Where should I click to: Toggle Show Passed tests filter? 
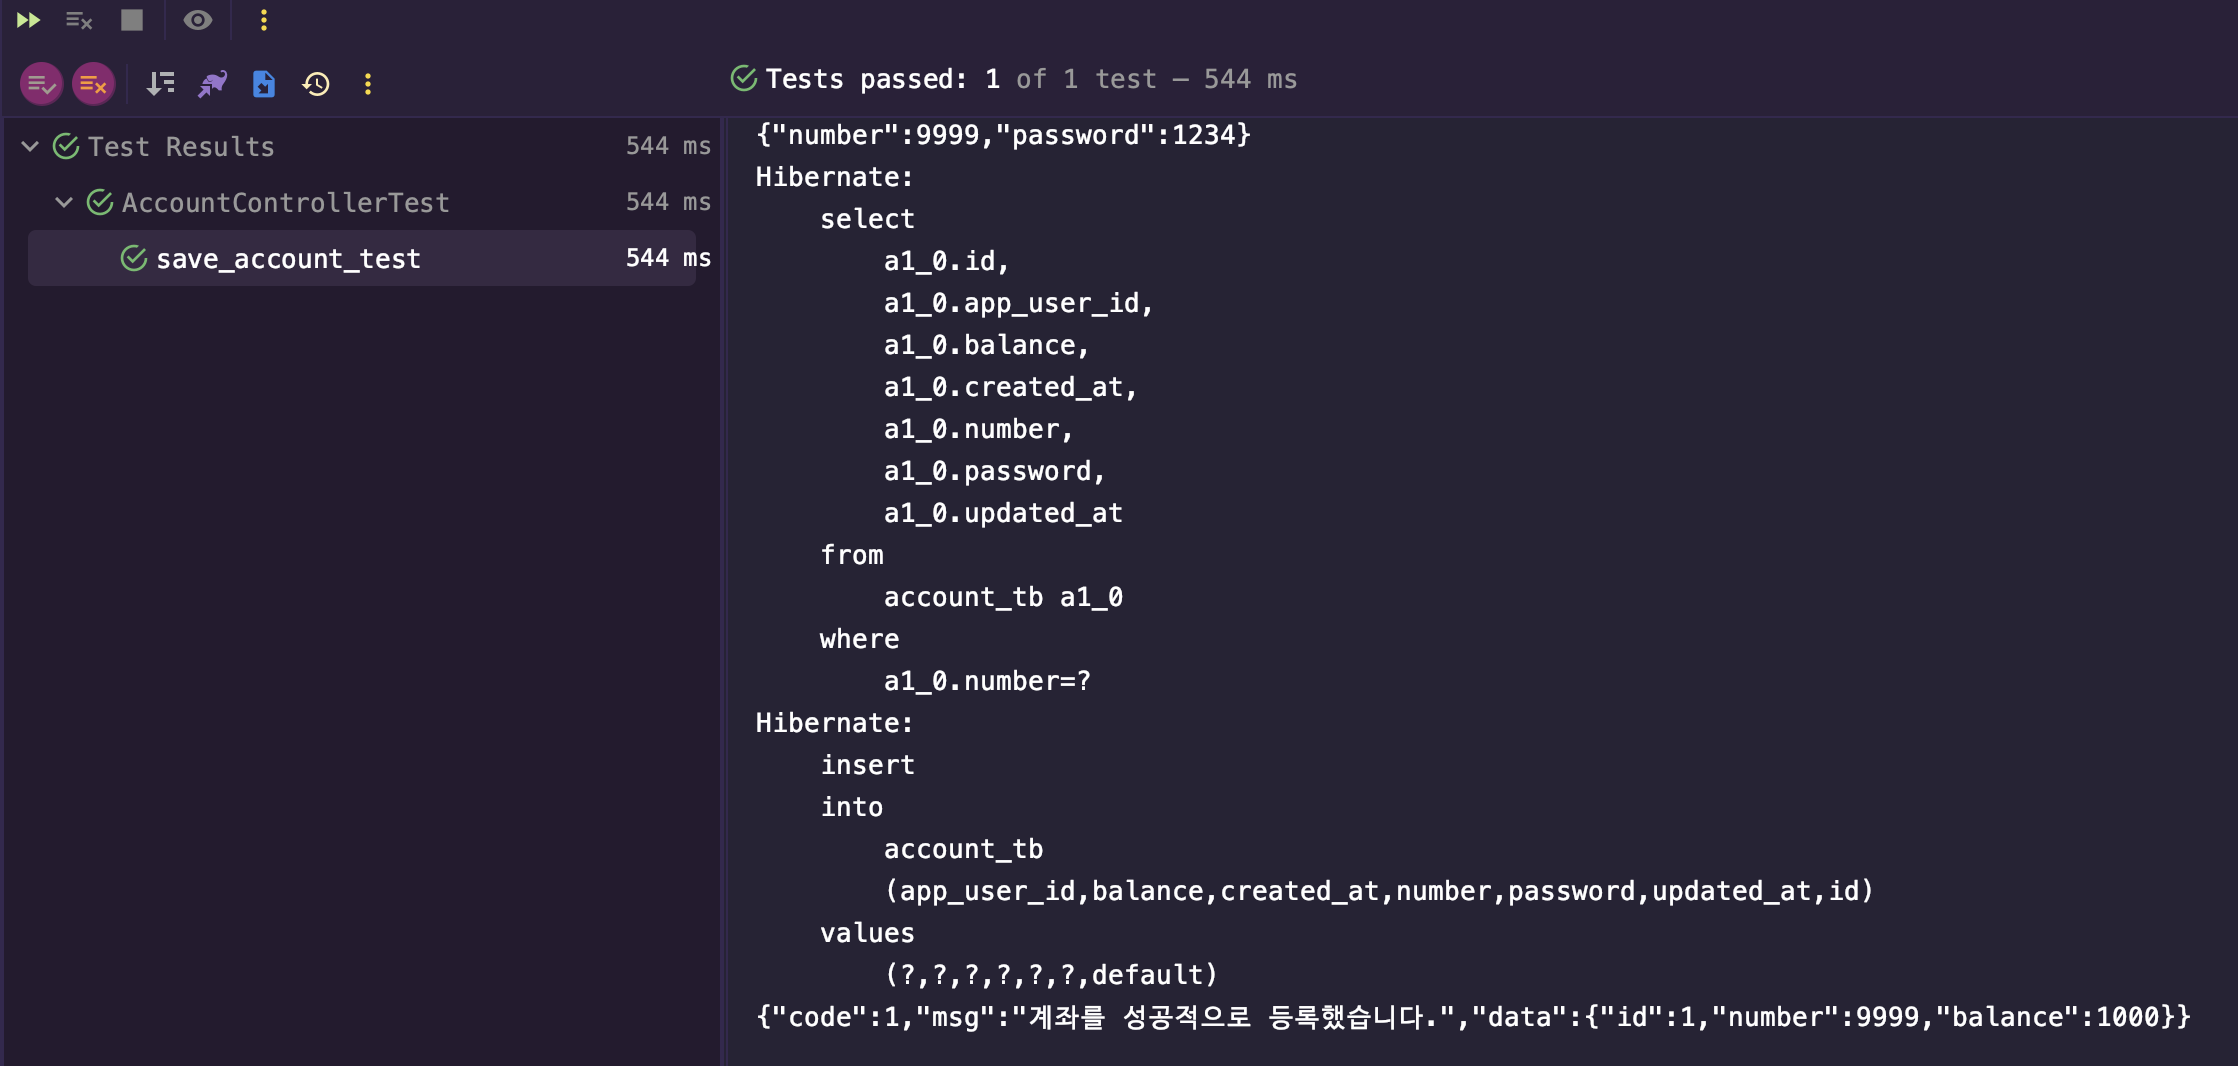[41, 84]
